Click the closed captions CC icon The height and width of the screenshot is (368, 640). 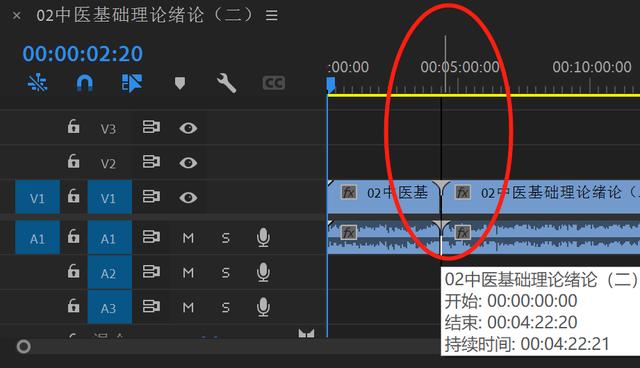click(273, 83)
